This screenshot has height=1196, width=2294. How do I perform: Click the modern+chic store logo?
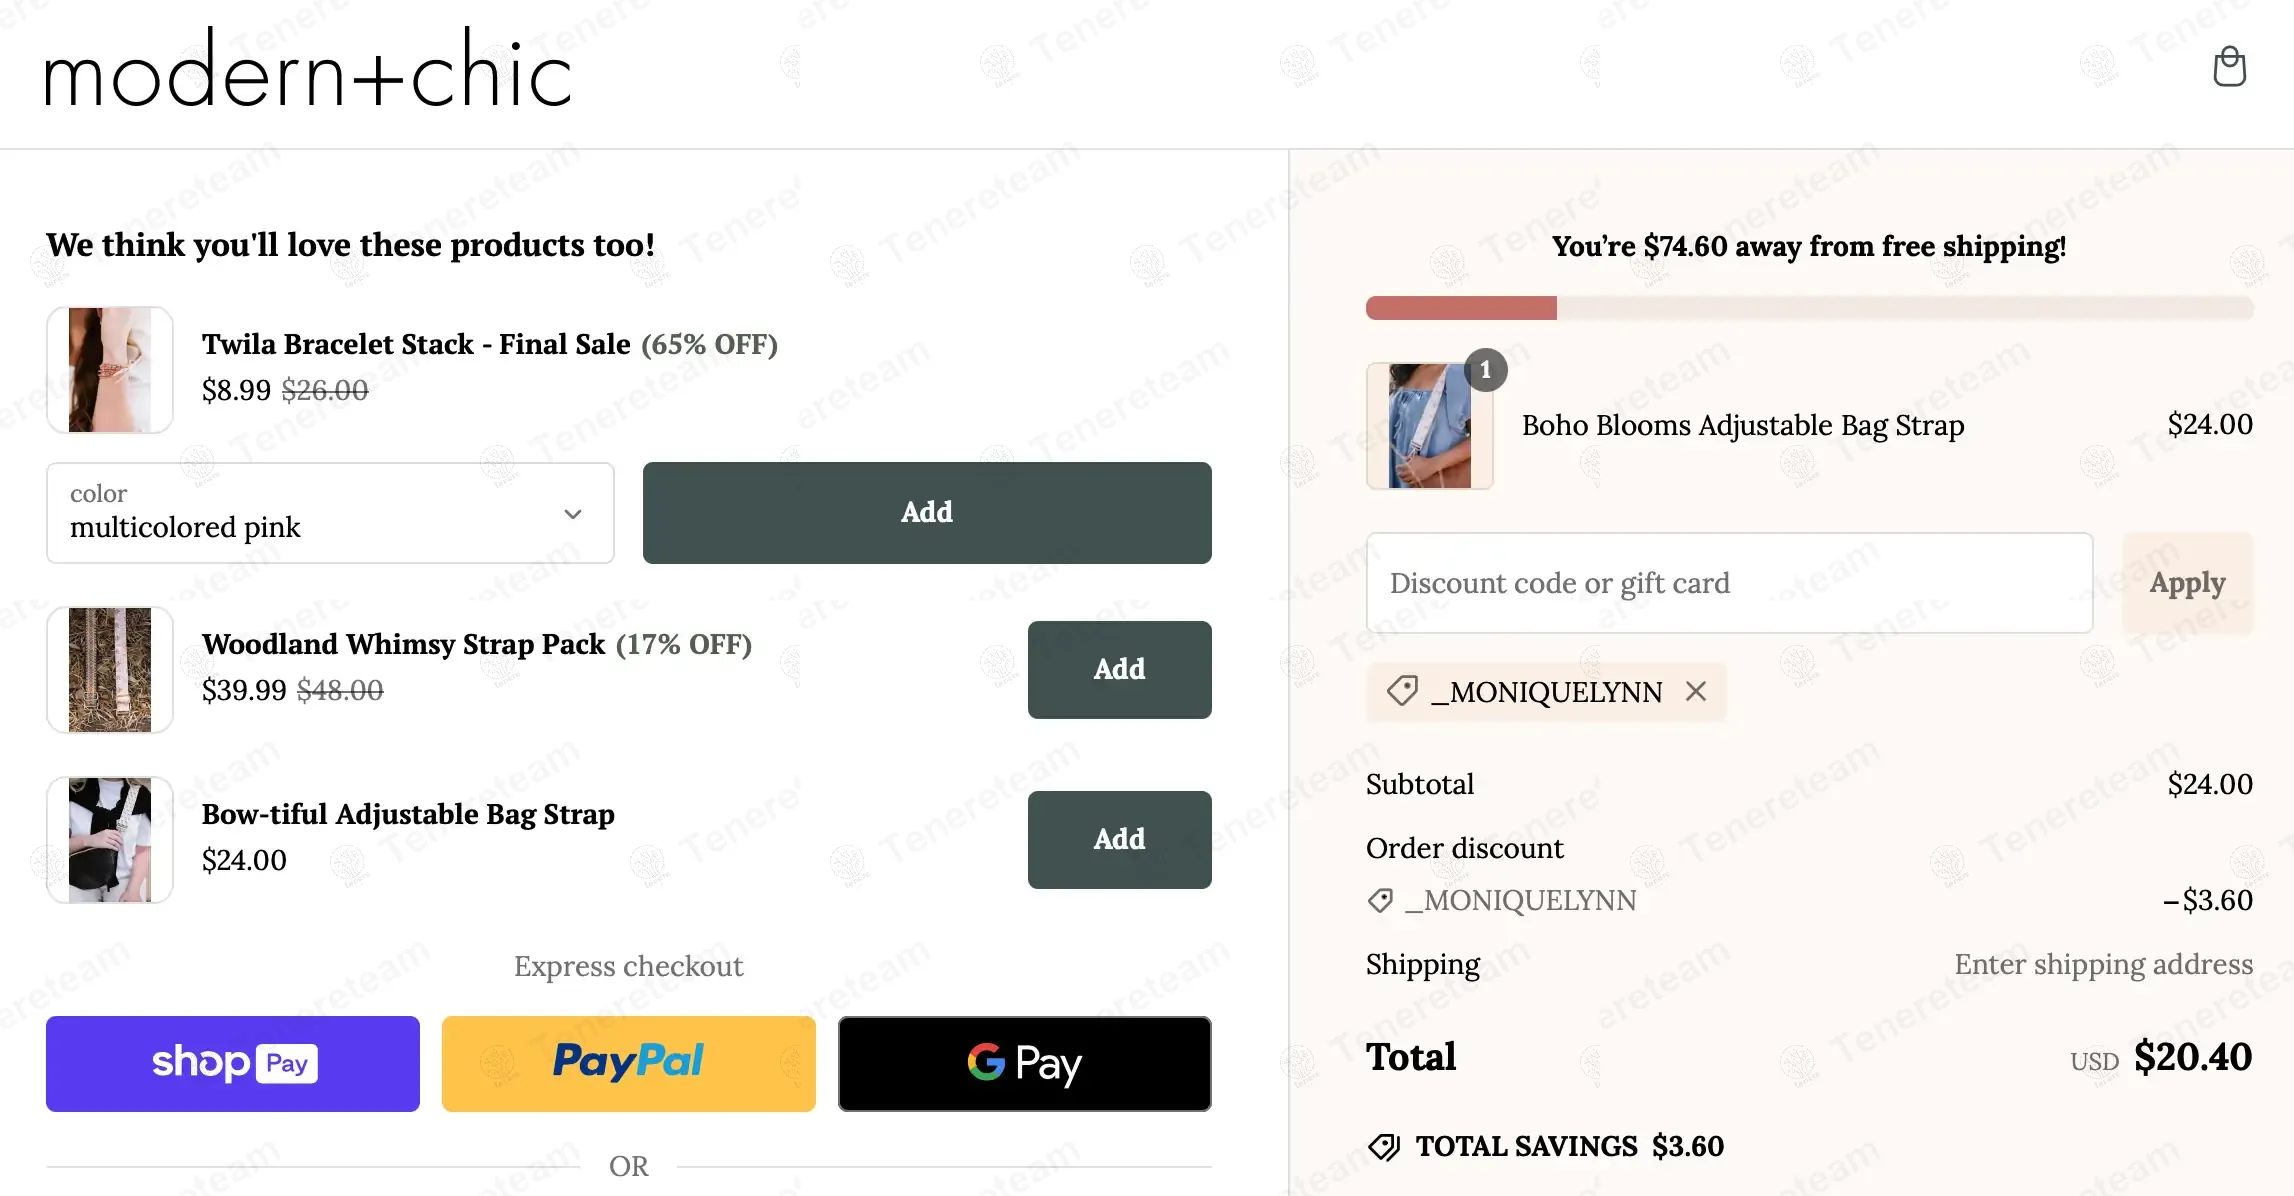[x=308, y=70]
